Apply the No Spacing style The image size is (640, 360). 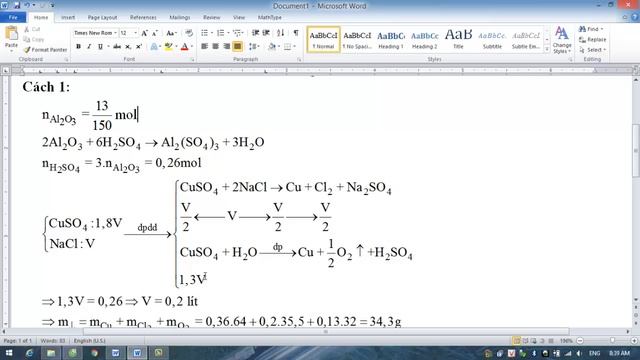tap(357, 40)
